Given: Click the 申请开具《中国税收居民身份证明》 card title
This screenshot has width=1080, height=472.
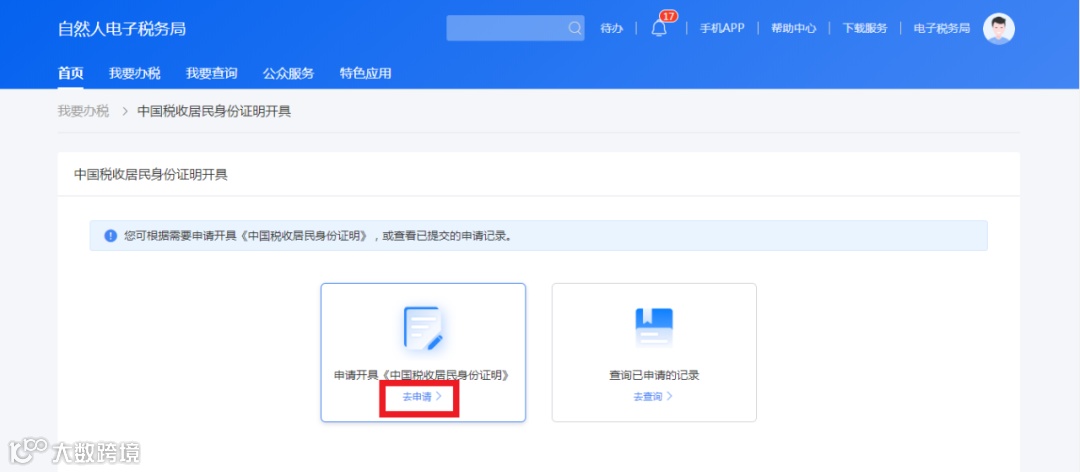Looking at the screenshot, I should pyautogui.click(x=422, y=376).
